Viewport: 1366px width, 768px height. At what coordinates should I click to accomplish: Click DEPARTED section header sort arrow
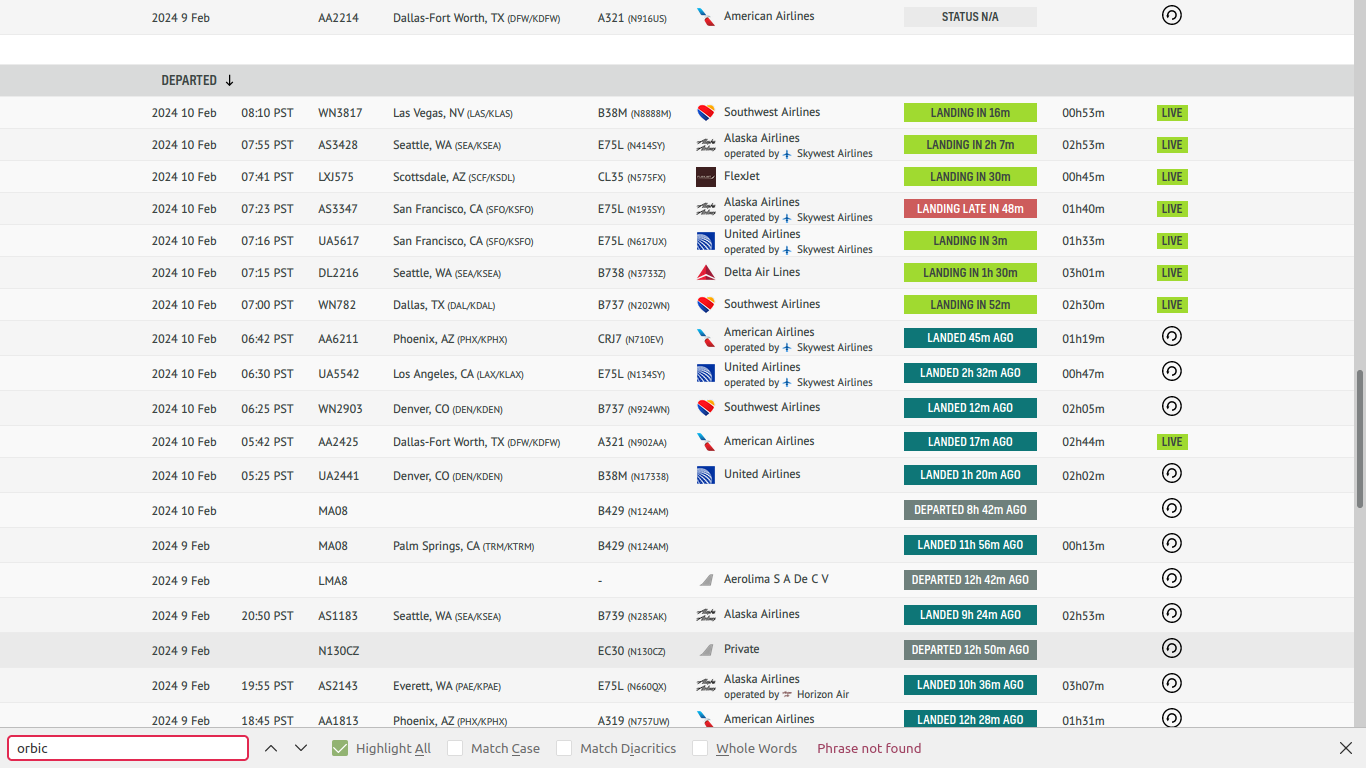tap(229, 80)
